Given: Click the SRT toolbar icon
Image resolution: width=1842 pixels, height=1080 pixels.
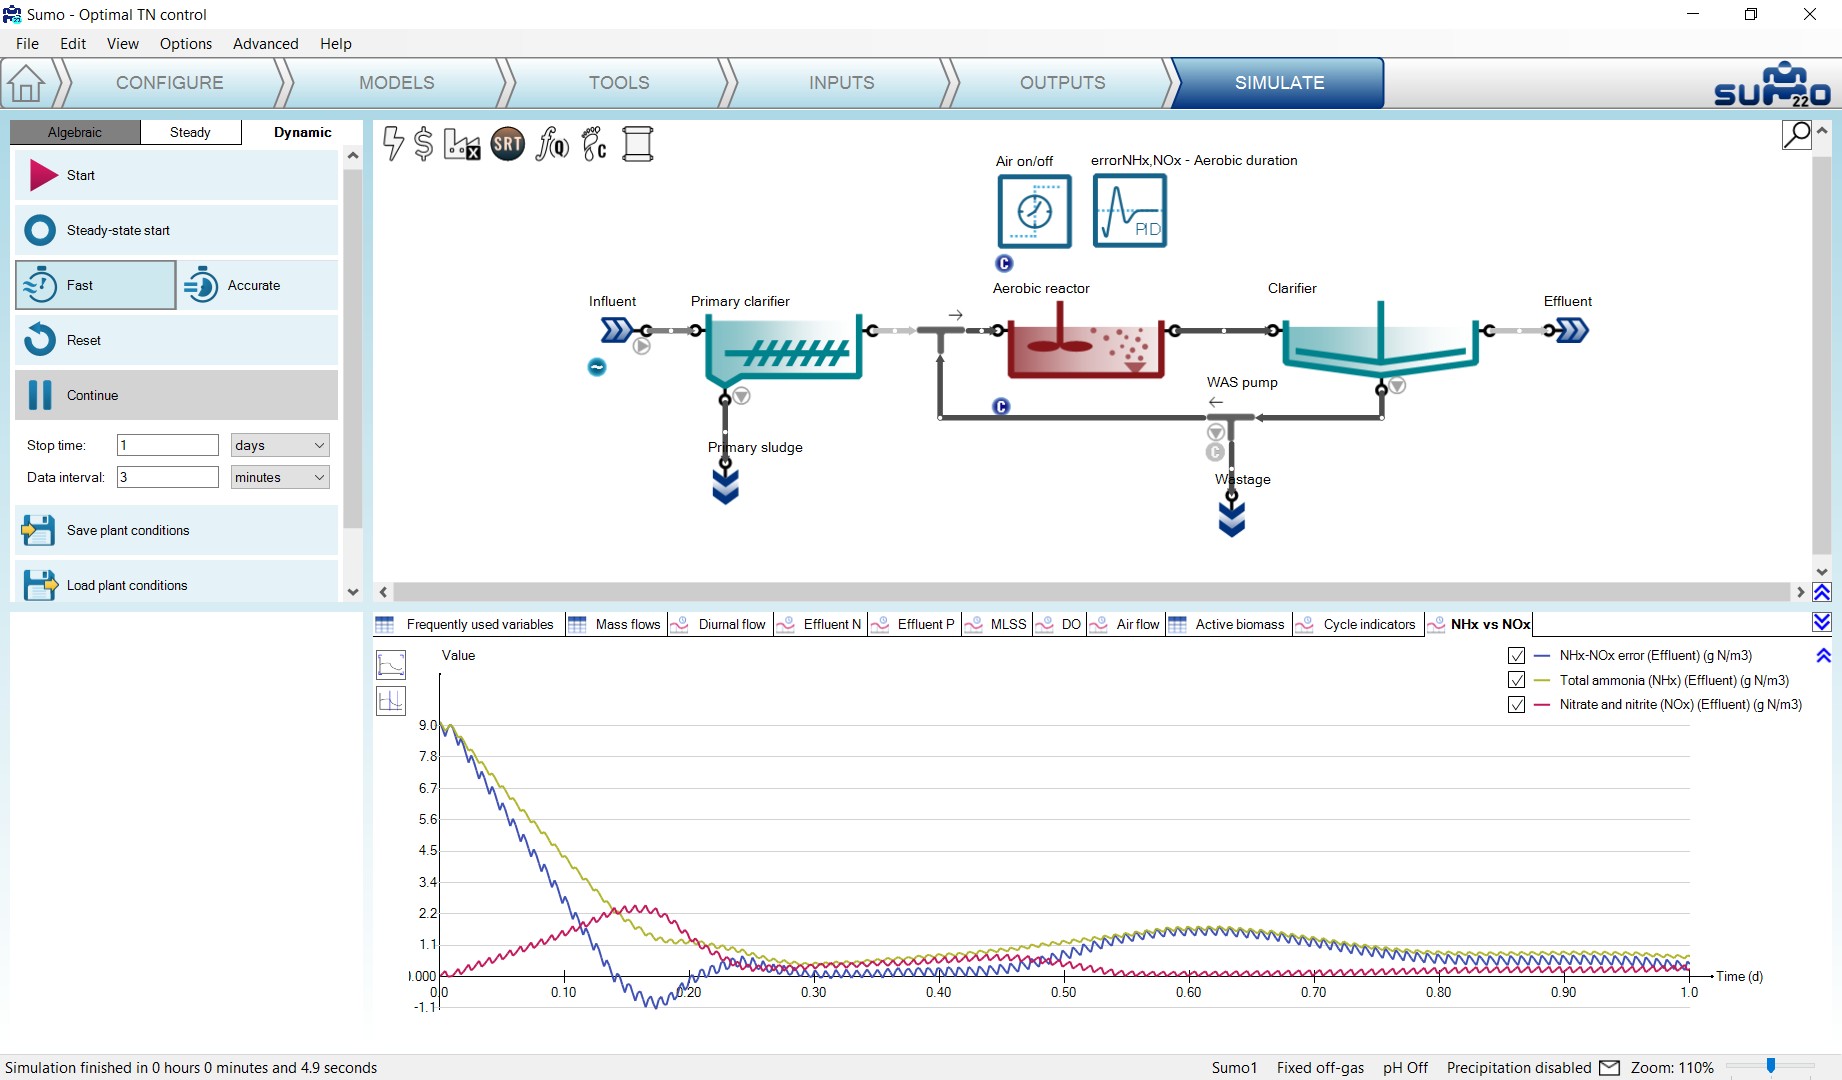Looking at the screenshot, I should tap(508, 144).
